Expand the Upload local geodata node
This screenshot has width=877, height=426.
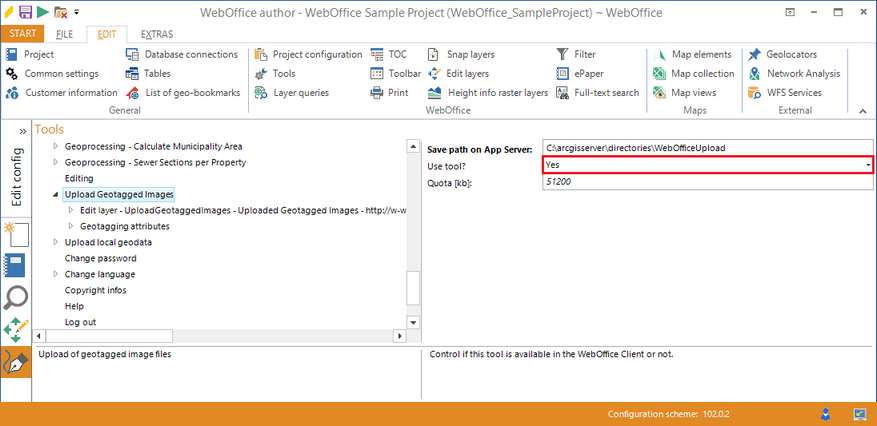point(56,242)
